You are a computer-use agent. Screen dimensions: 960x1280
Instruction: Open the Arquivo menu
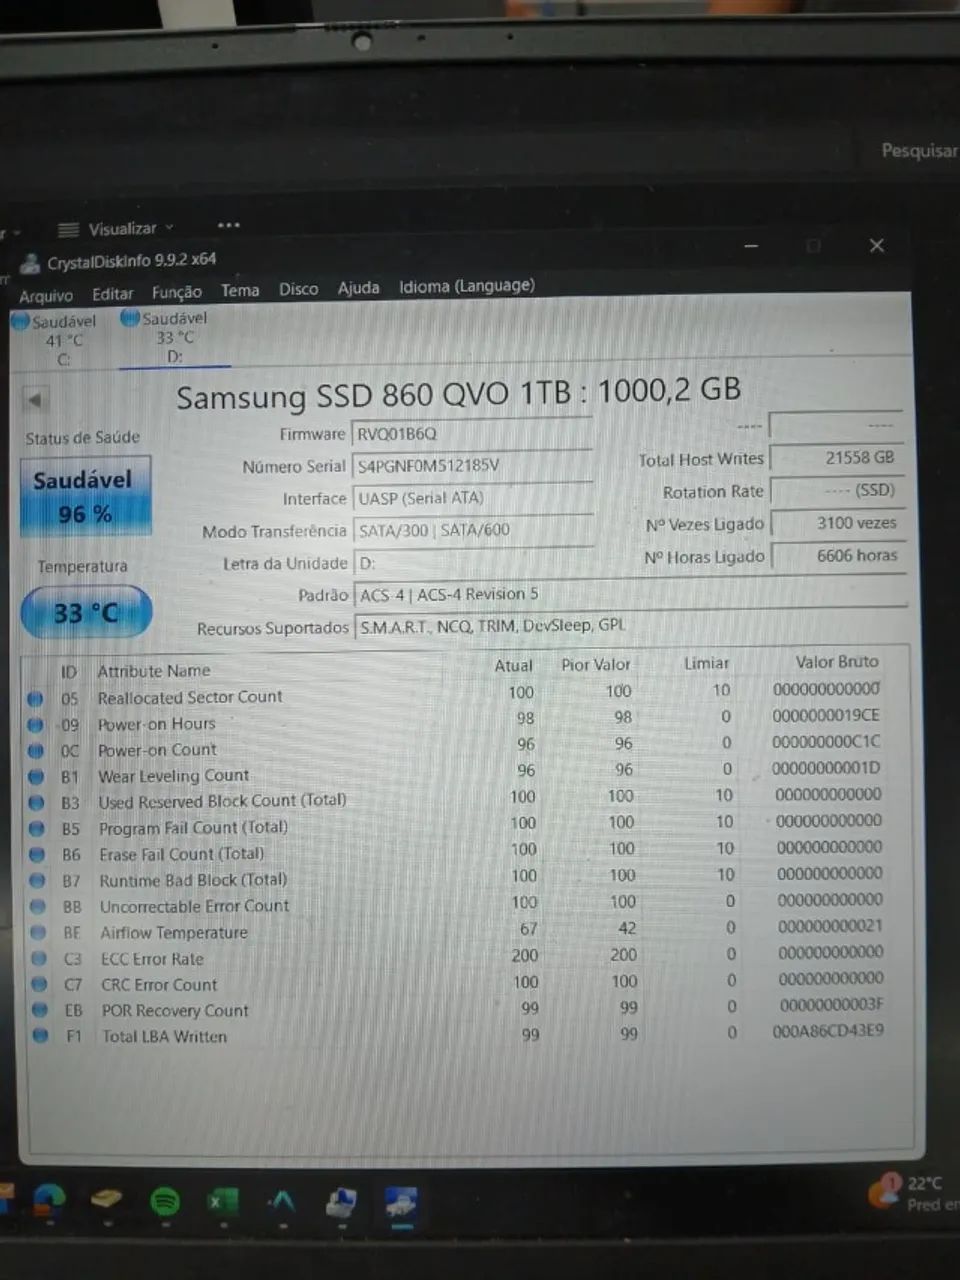46,296
